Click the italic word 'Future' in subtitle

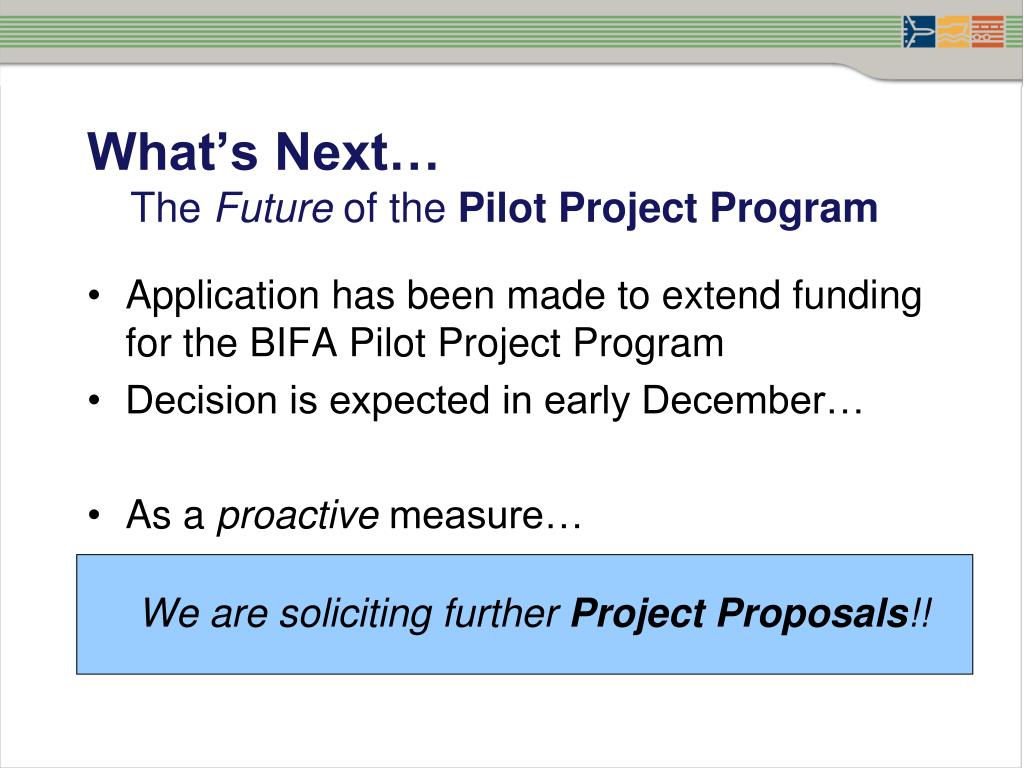[274, 208]
